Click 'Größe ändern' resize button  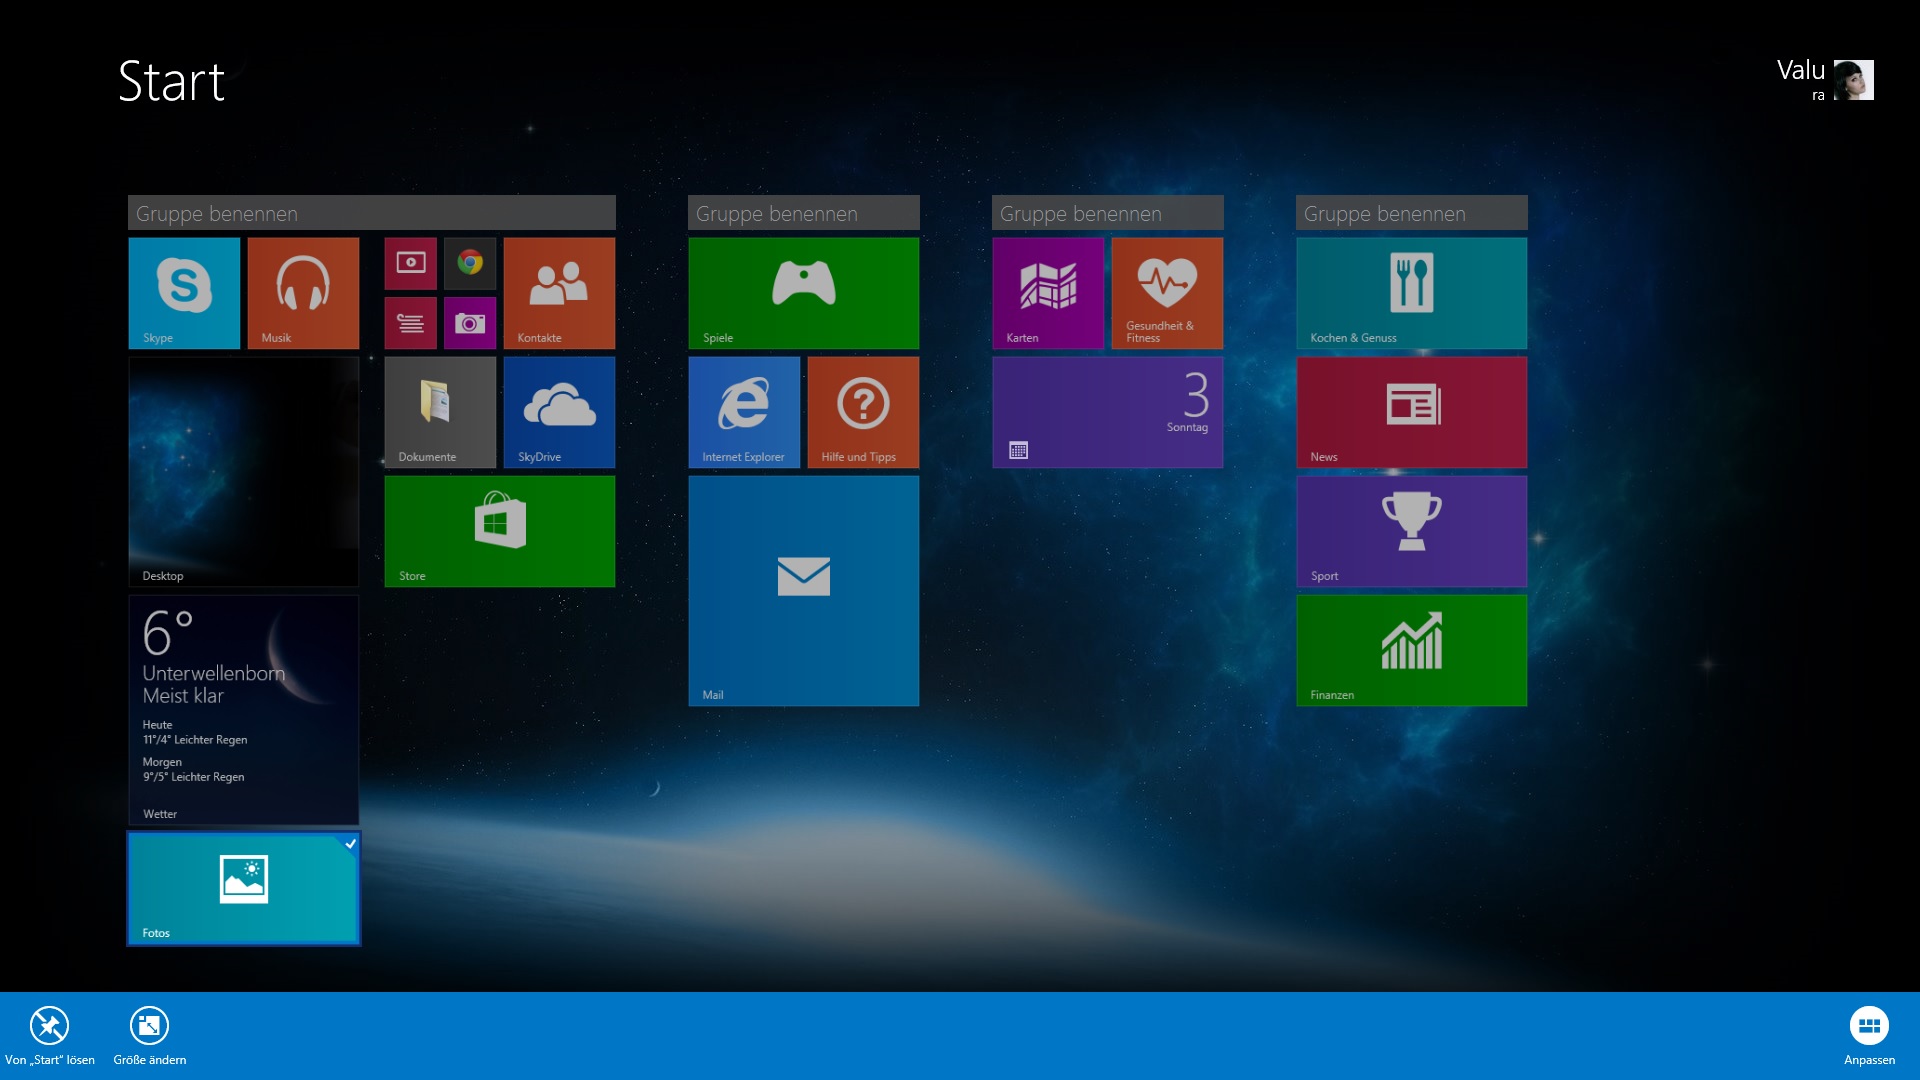click(x=149, y=1026)
